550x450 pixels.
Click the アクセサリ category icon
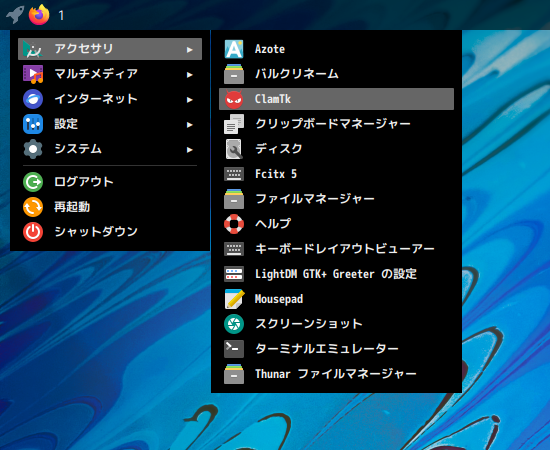coord(33,49)
